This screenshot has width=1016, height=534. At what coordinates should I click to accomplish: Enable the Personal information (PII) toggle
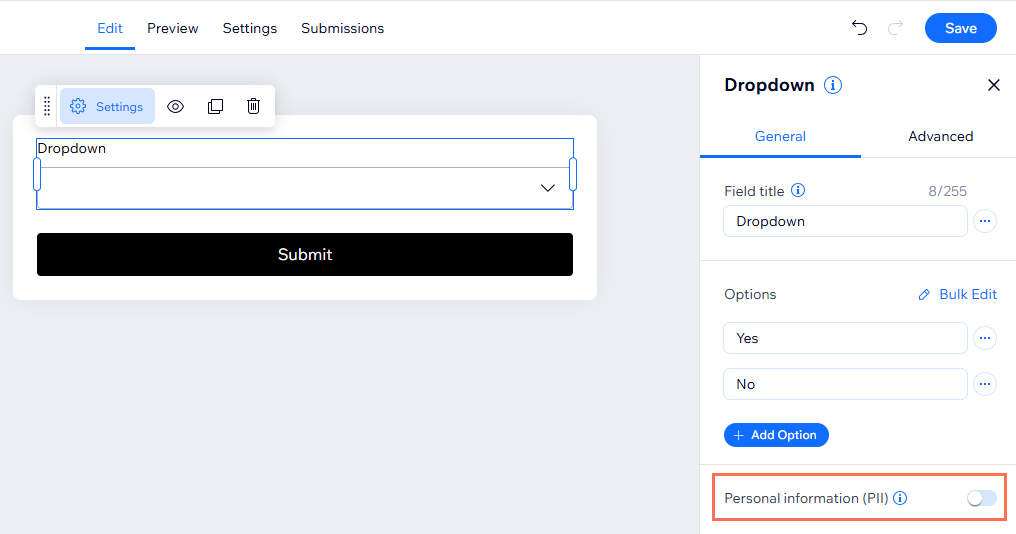[981, 498]
